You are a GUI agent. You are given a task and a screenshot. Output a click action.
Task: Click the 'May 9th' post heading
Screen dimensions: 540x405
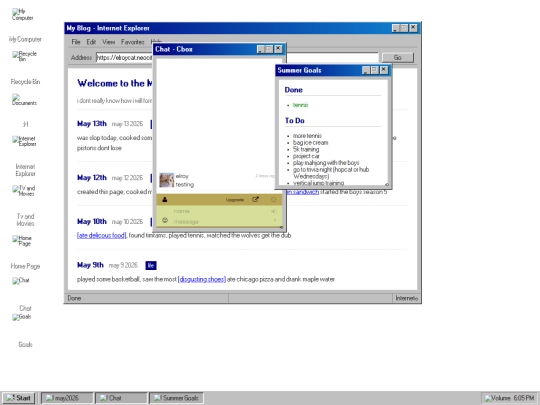90,265
